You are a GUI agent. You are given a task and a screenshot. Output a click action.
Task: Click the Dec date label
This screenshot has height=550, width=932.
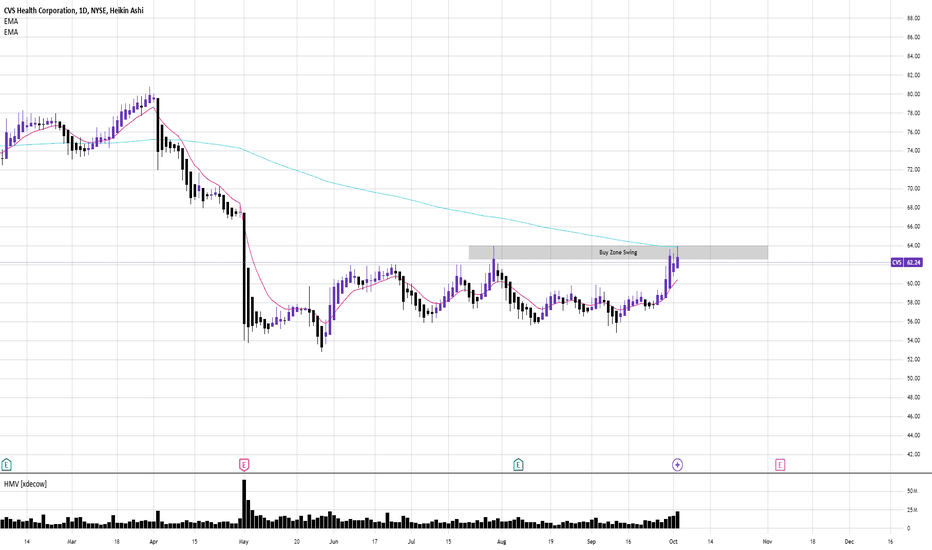pos(849,542)
